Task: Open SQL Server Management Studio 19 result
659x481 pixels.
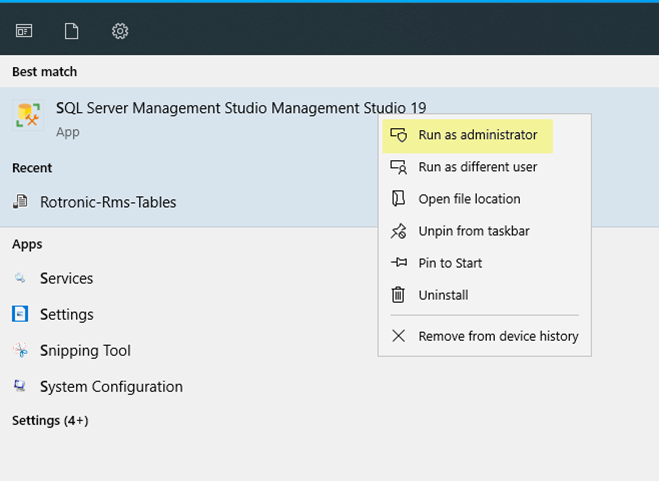Action: tap(241, 108)
